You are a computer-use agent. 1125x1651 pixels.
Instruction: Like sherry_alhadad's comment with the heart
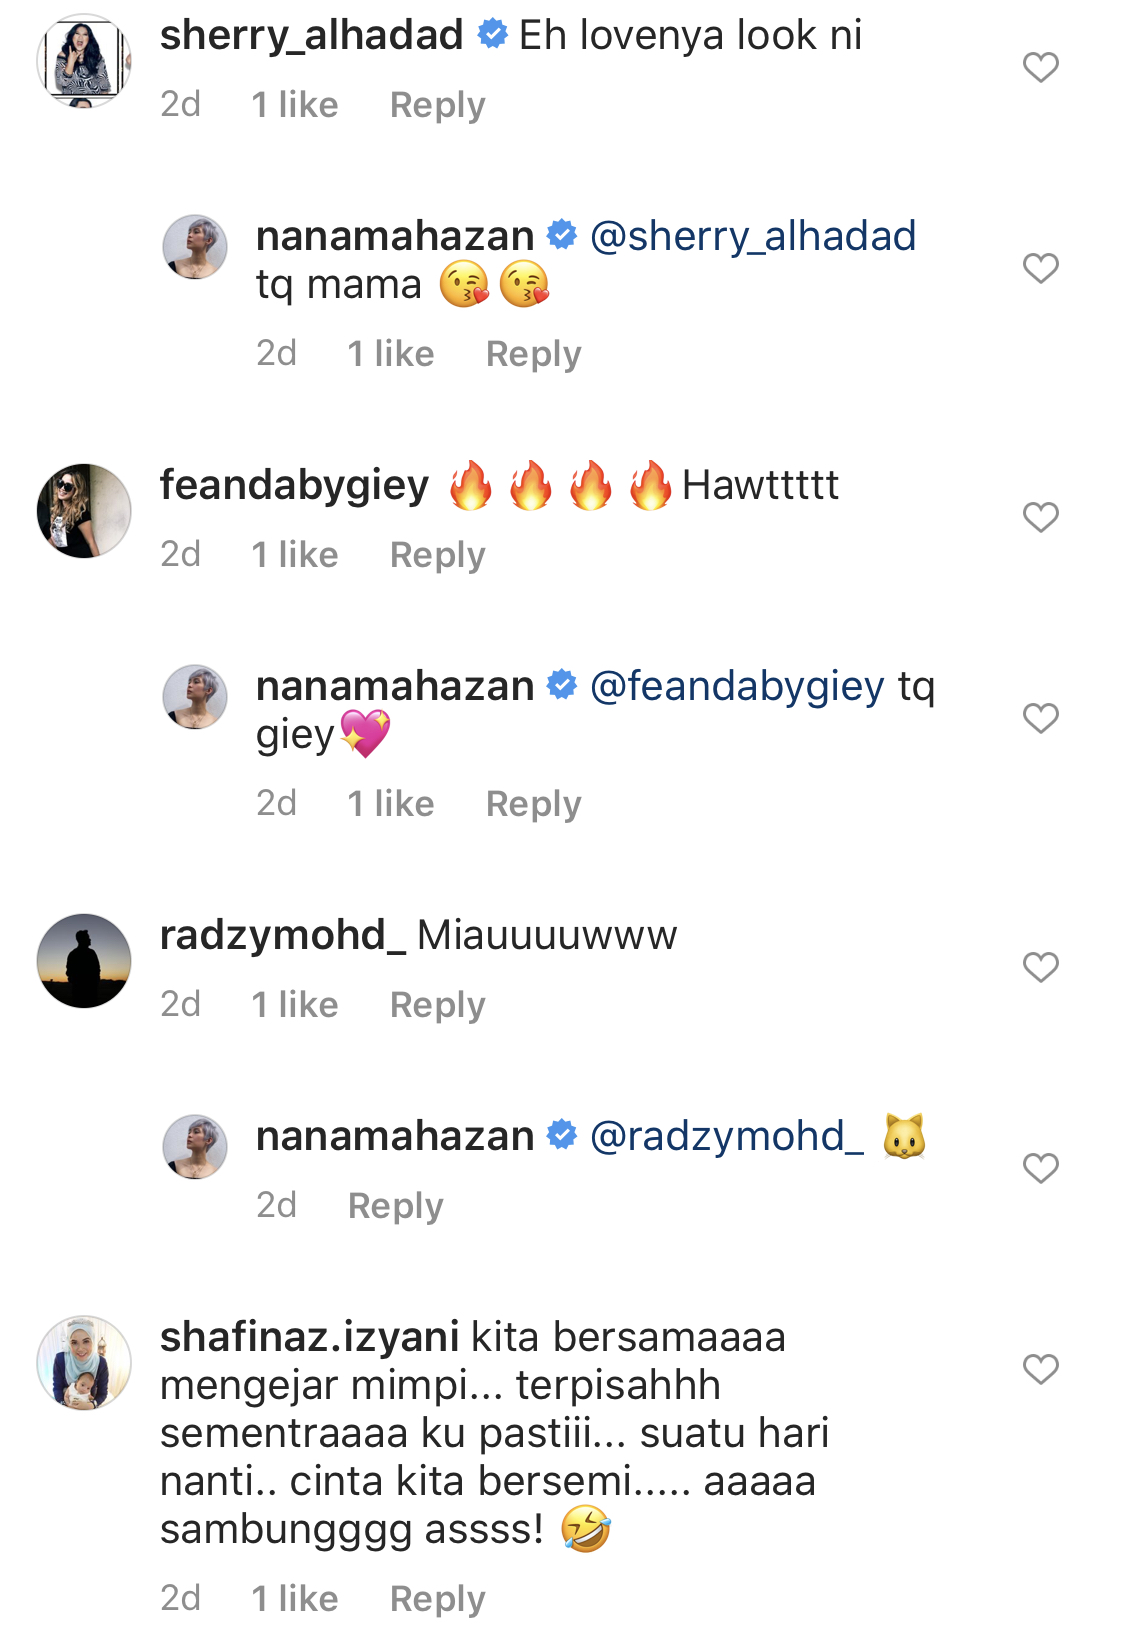point(1040,67)
